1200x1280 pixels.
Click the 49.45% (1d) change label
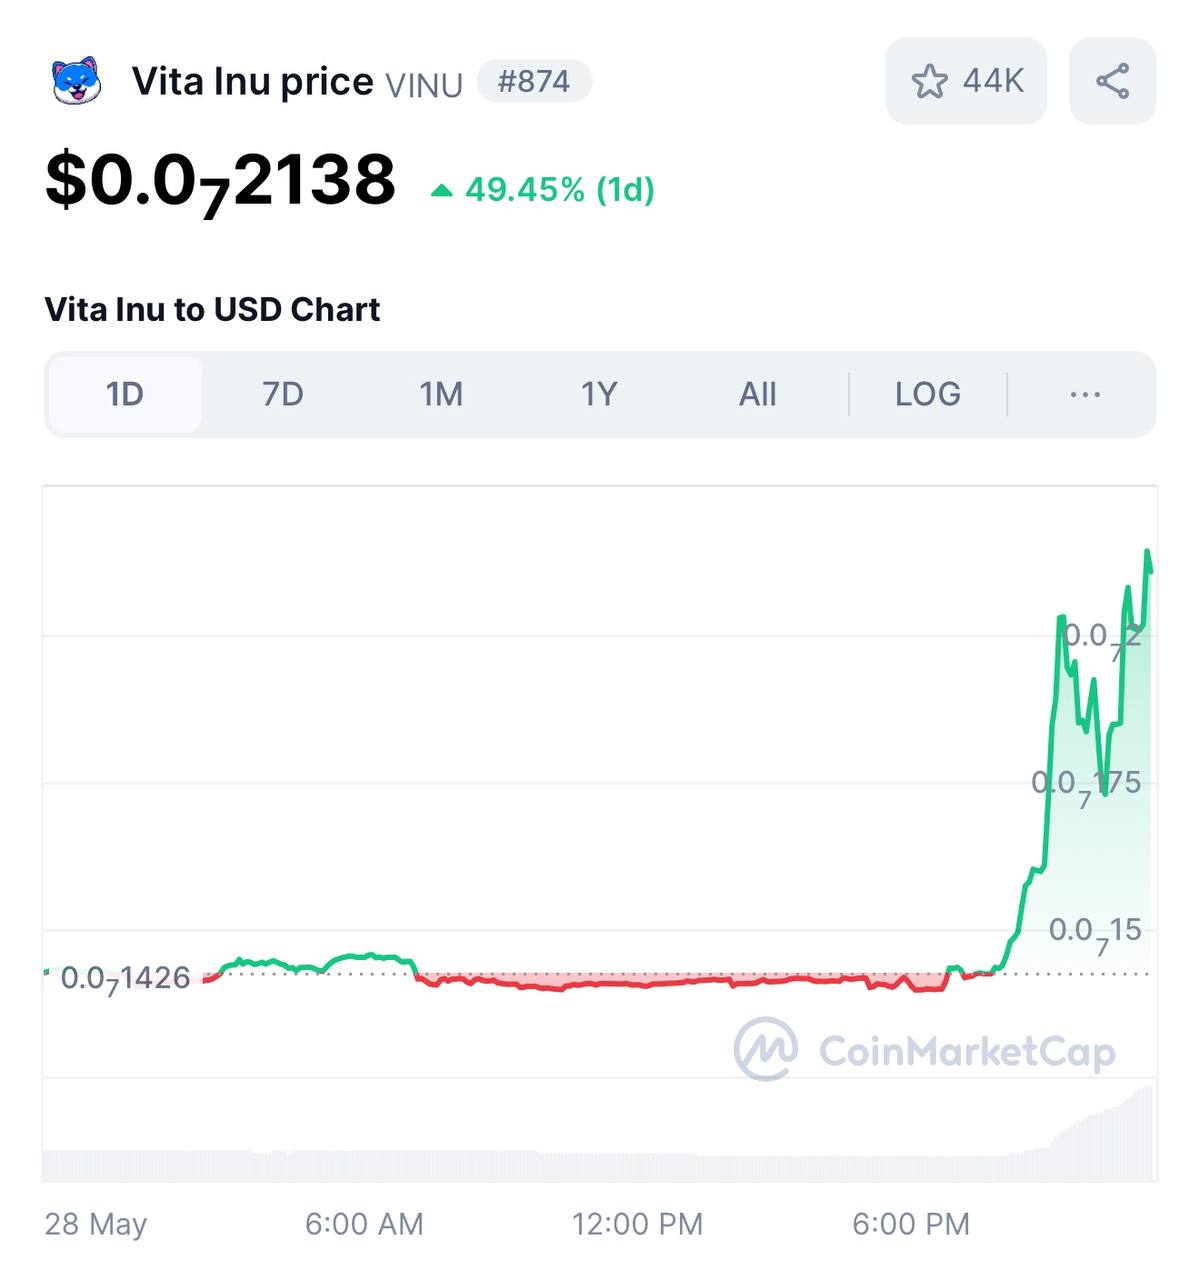tap(560, 189)
